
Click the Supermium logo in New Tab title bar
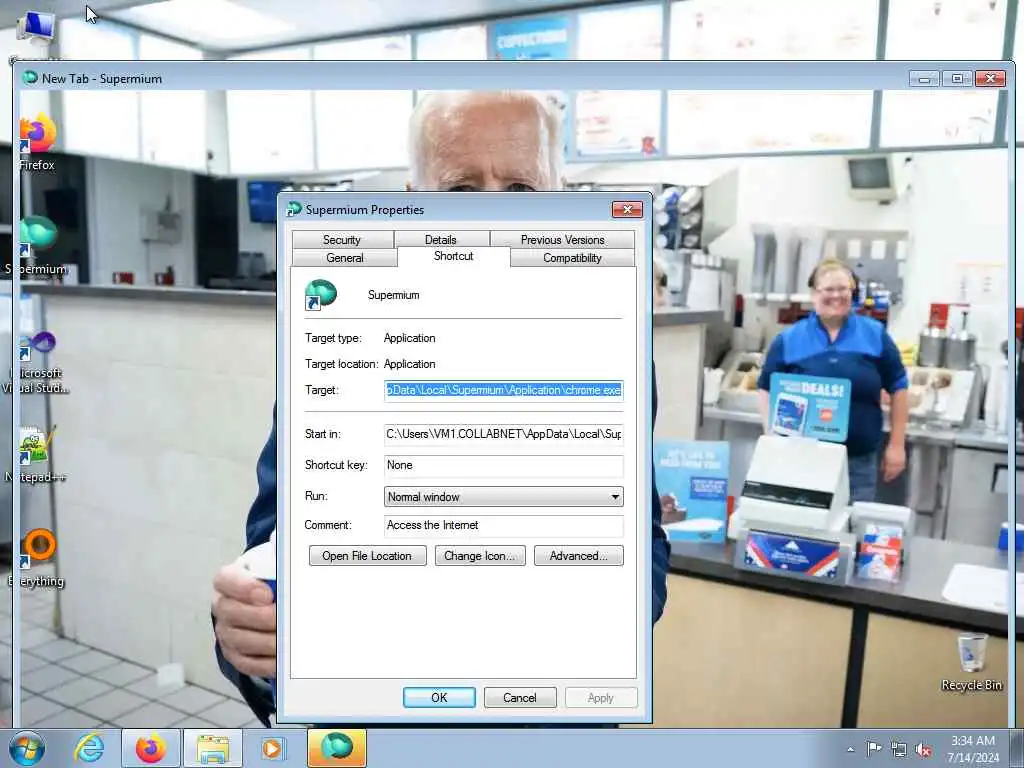30,78
